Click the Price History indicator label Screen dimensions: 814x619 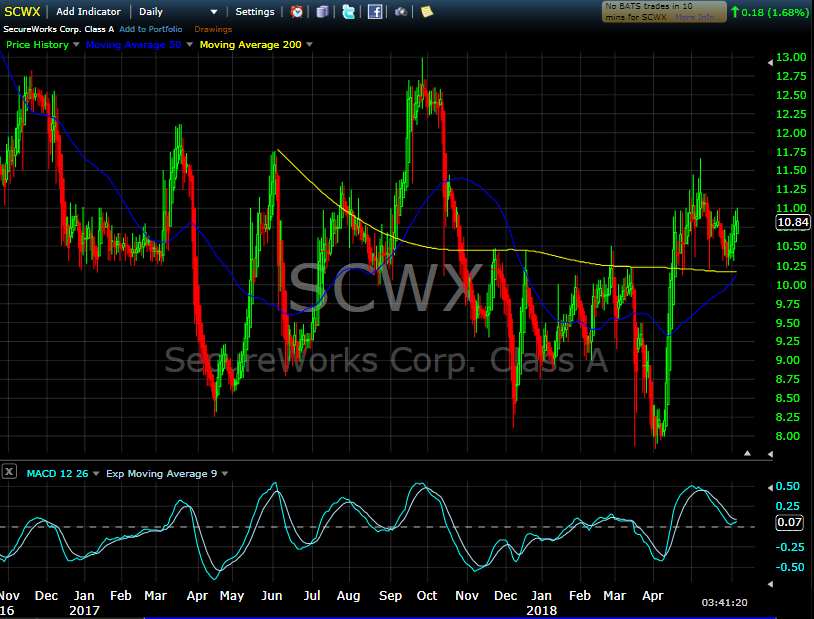[37, 45]
